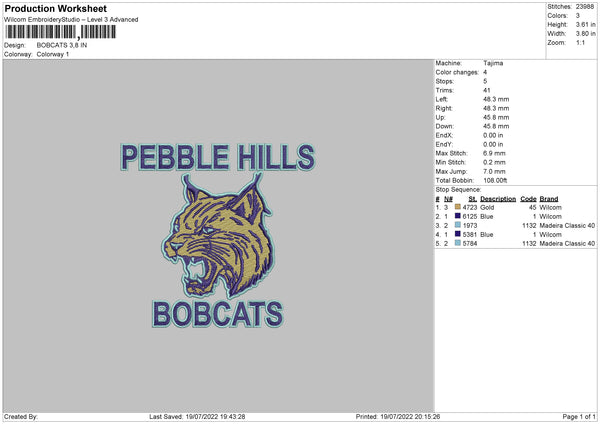Click the Height value 3.61 in

tap(585, 24)
